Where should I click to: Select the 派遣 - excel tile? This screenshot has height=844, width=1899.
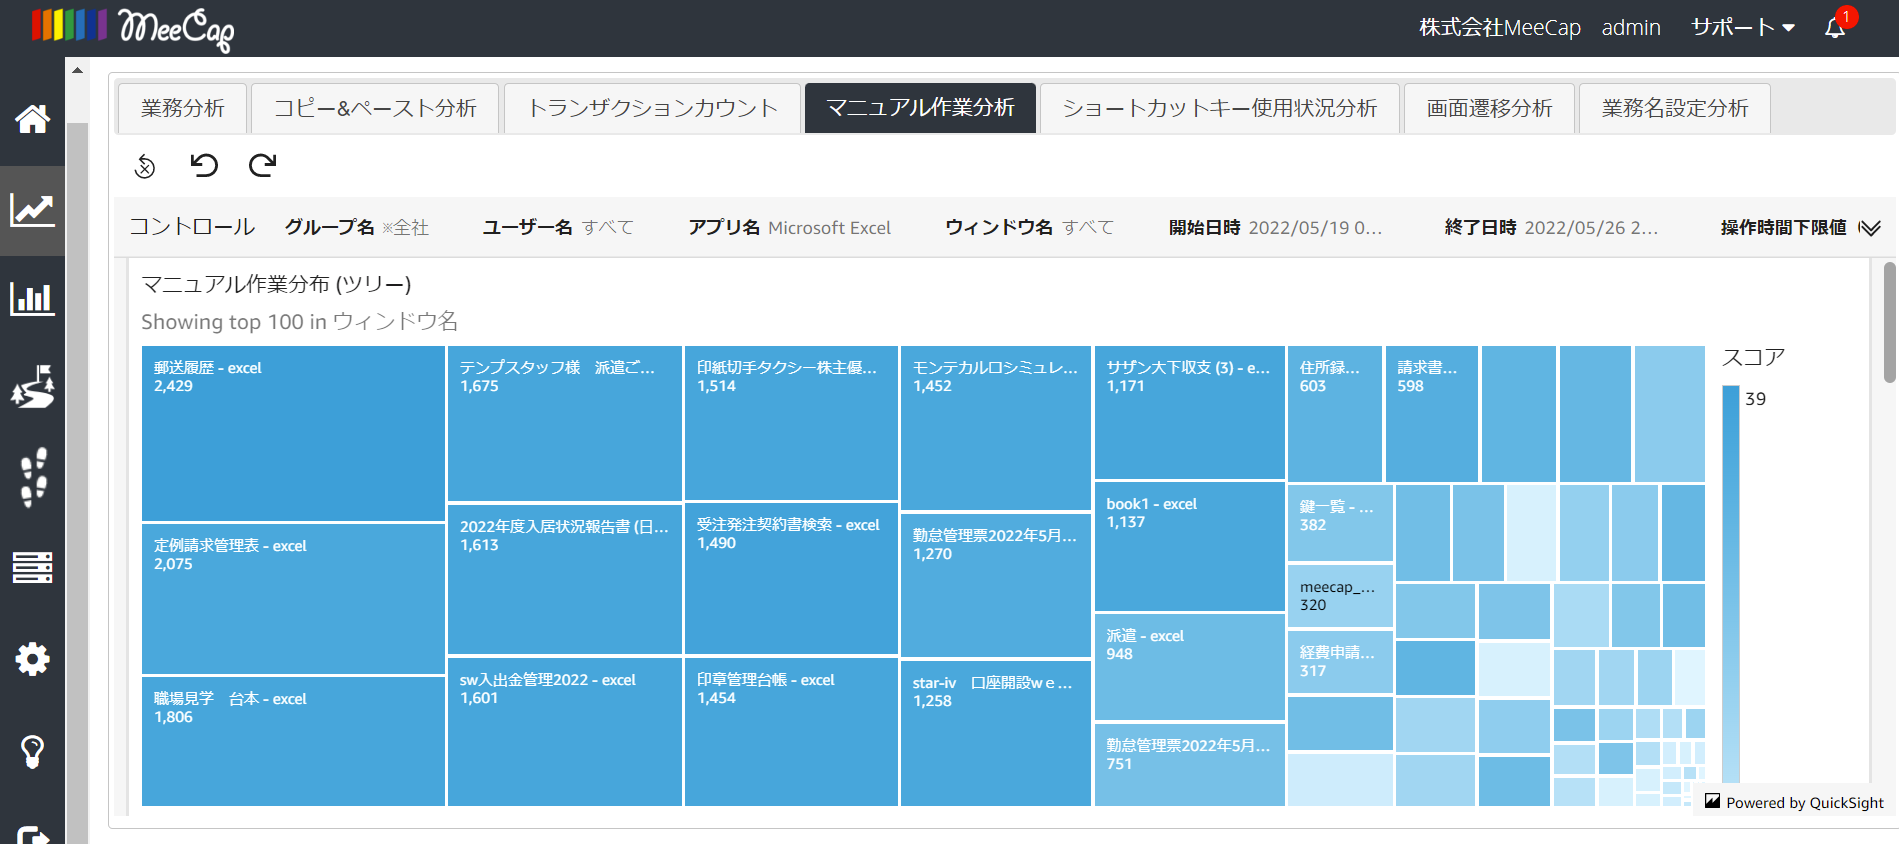point(1190,667)
